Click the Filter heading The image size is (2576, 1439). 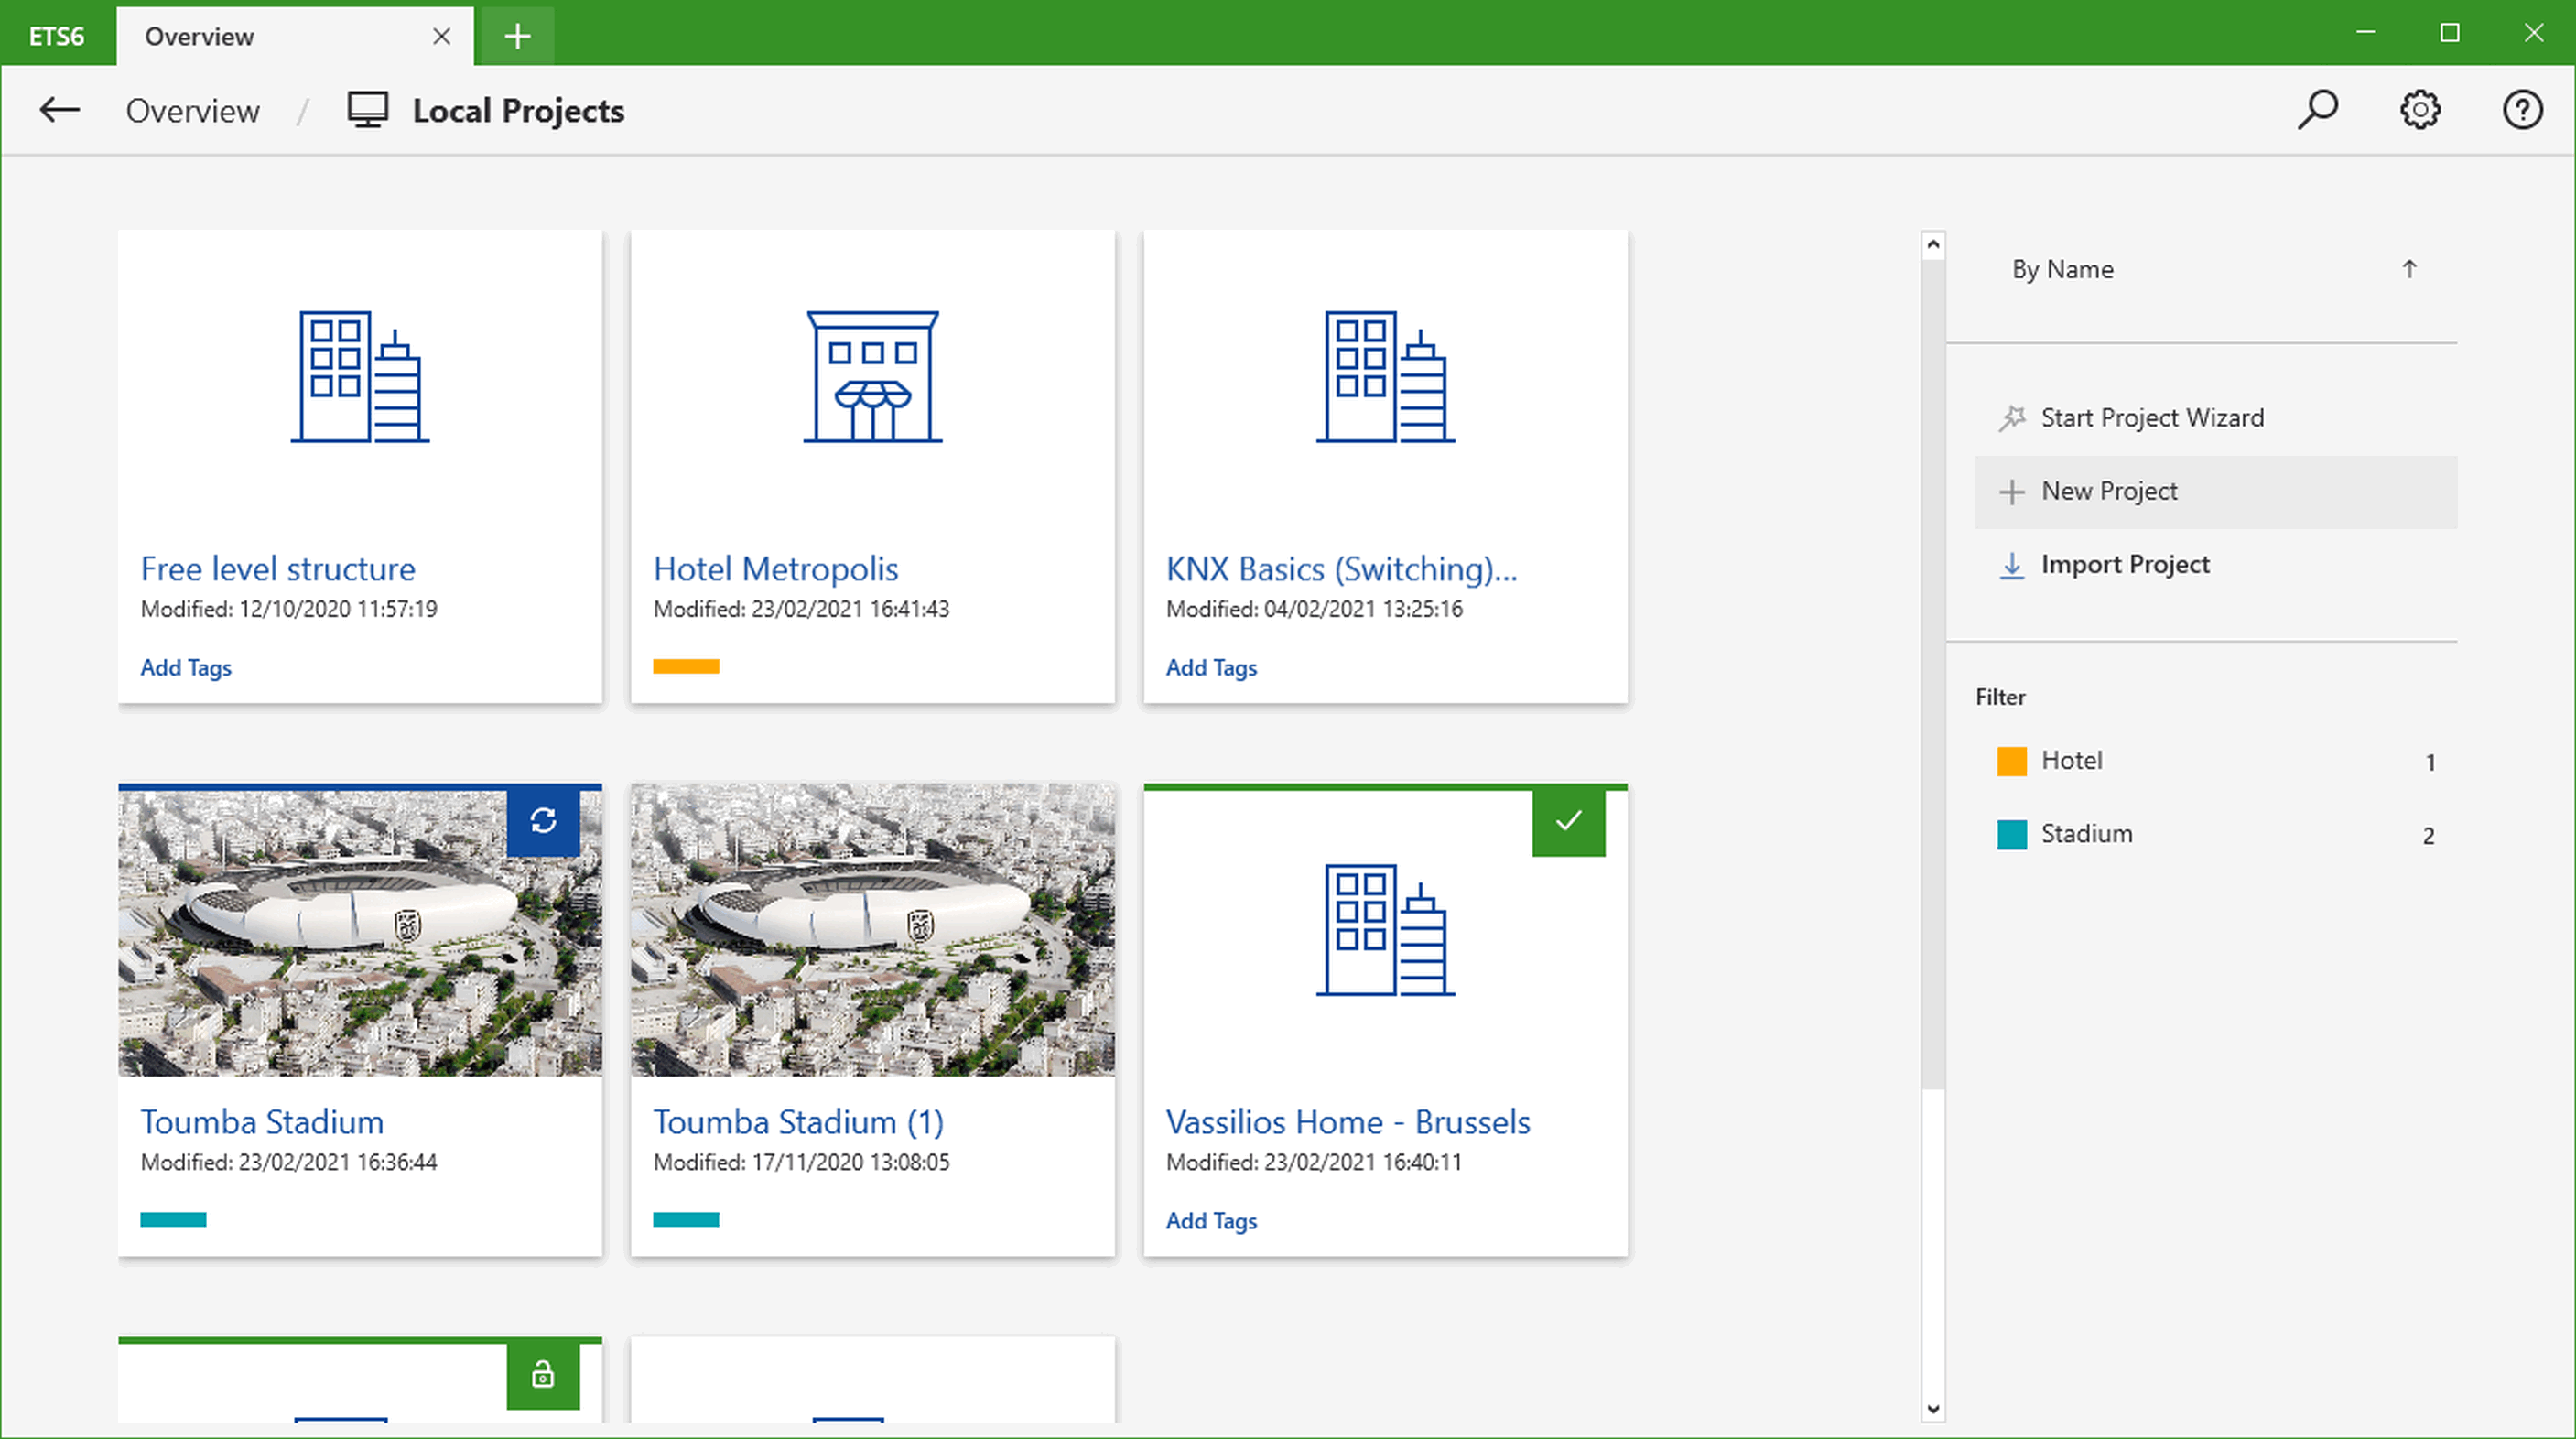tap(2000, 697)
